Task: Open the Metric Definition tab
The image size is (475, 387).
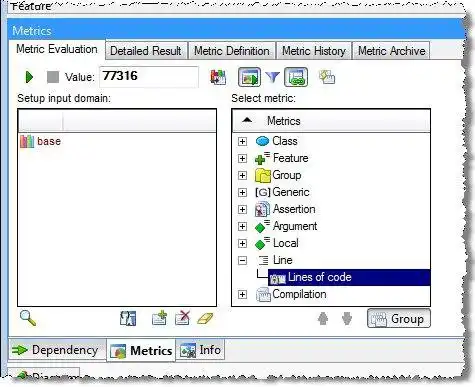Action: tap(232, 51)
